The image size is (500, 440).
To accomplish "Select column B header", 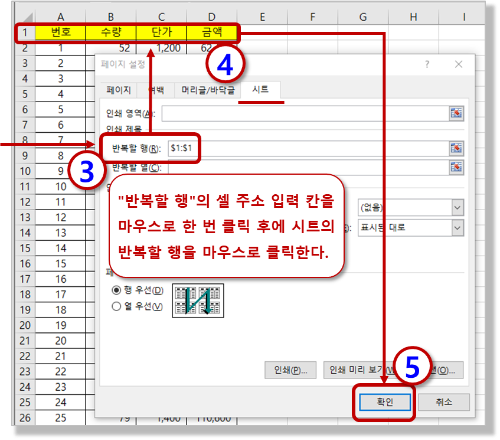I will [111, 17].
